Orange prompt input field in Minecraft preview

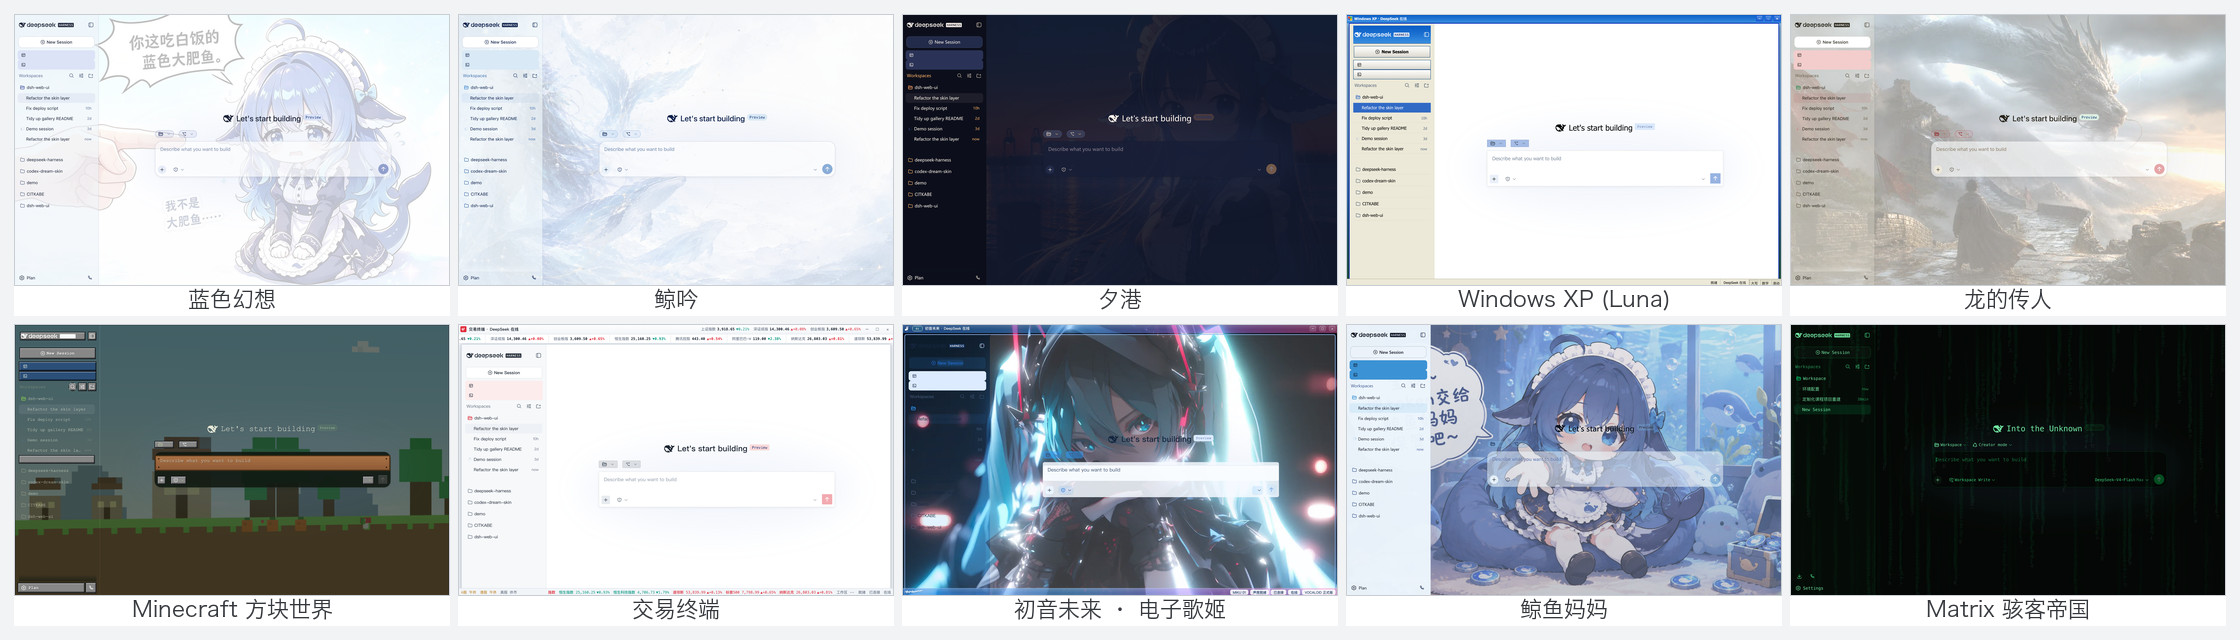click(x=272, y=461)
